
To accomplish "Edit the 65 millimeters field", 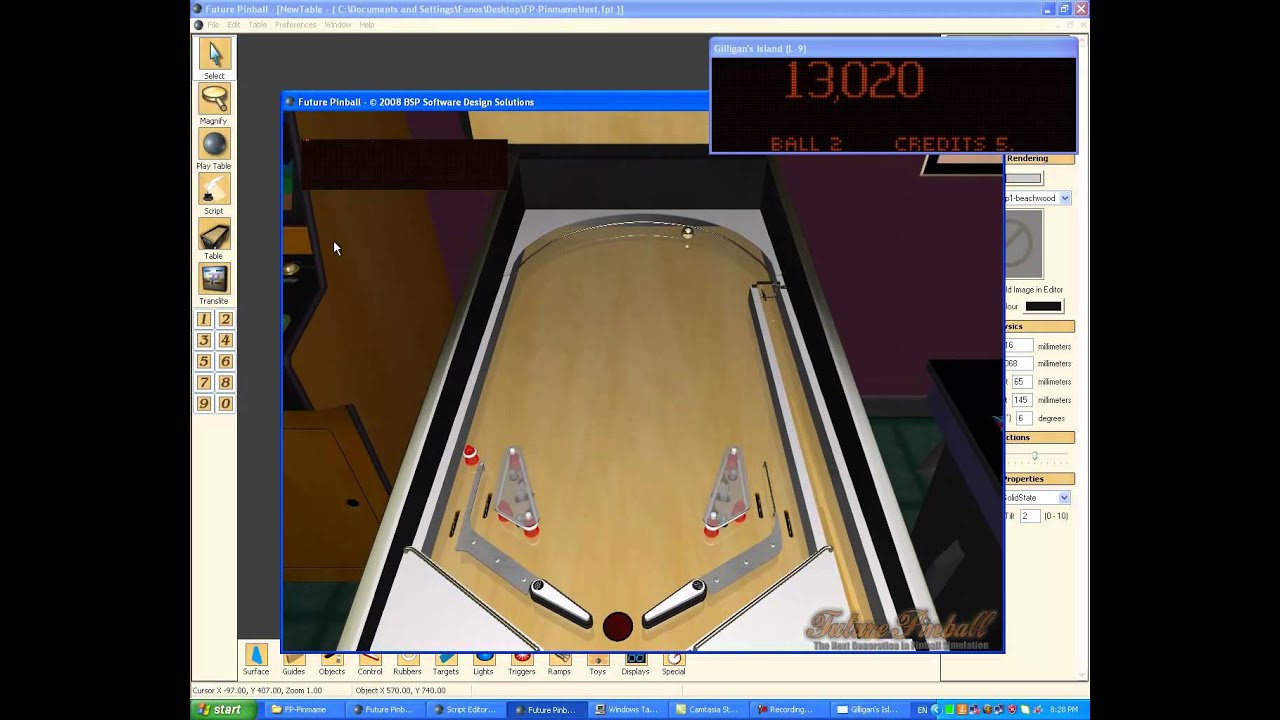I will coord(1021,382).
